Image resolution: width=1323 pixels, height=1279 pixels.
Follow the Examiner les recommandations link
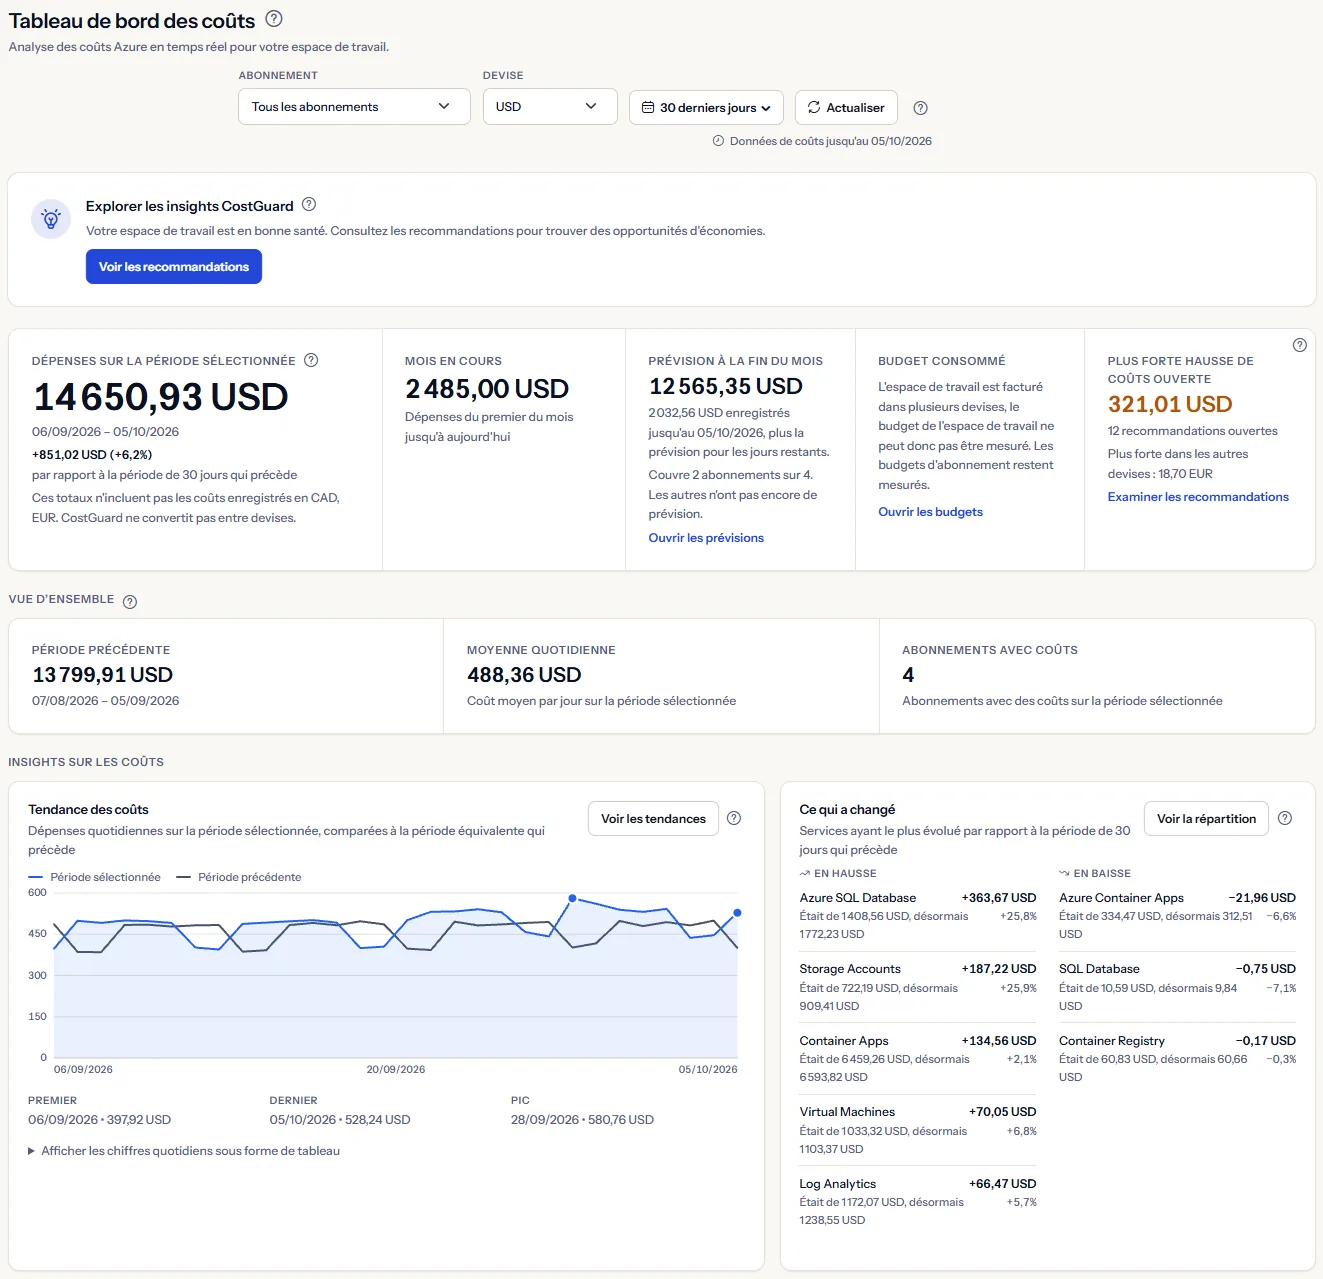(x=1198, y=497)
